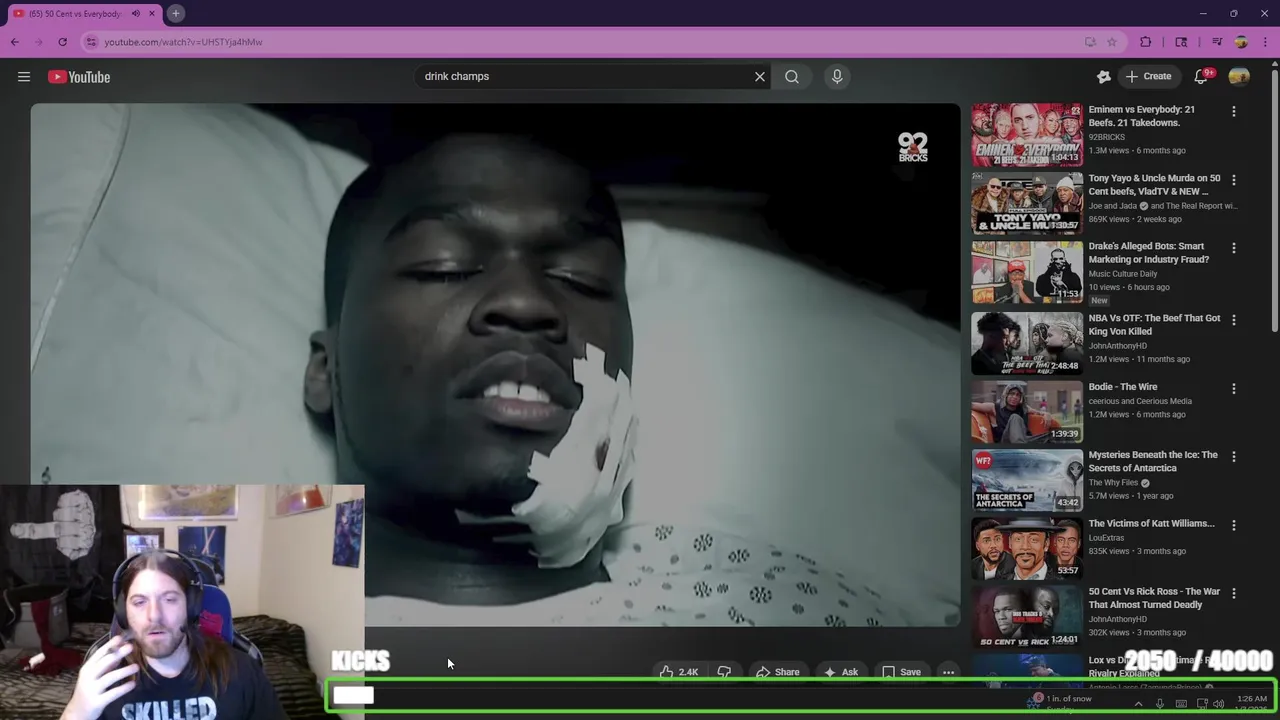1280x720 pixels.
Task: Open a new browser tab
Action: (x=175, y=13)
